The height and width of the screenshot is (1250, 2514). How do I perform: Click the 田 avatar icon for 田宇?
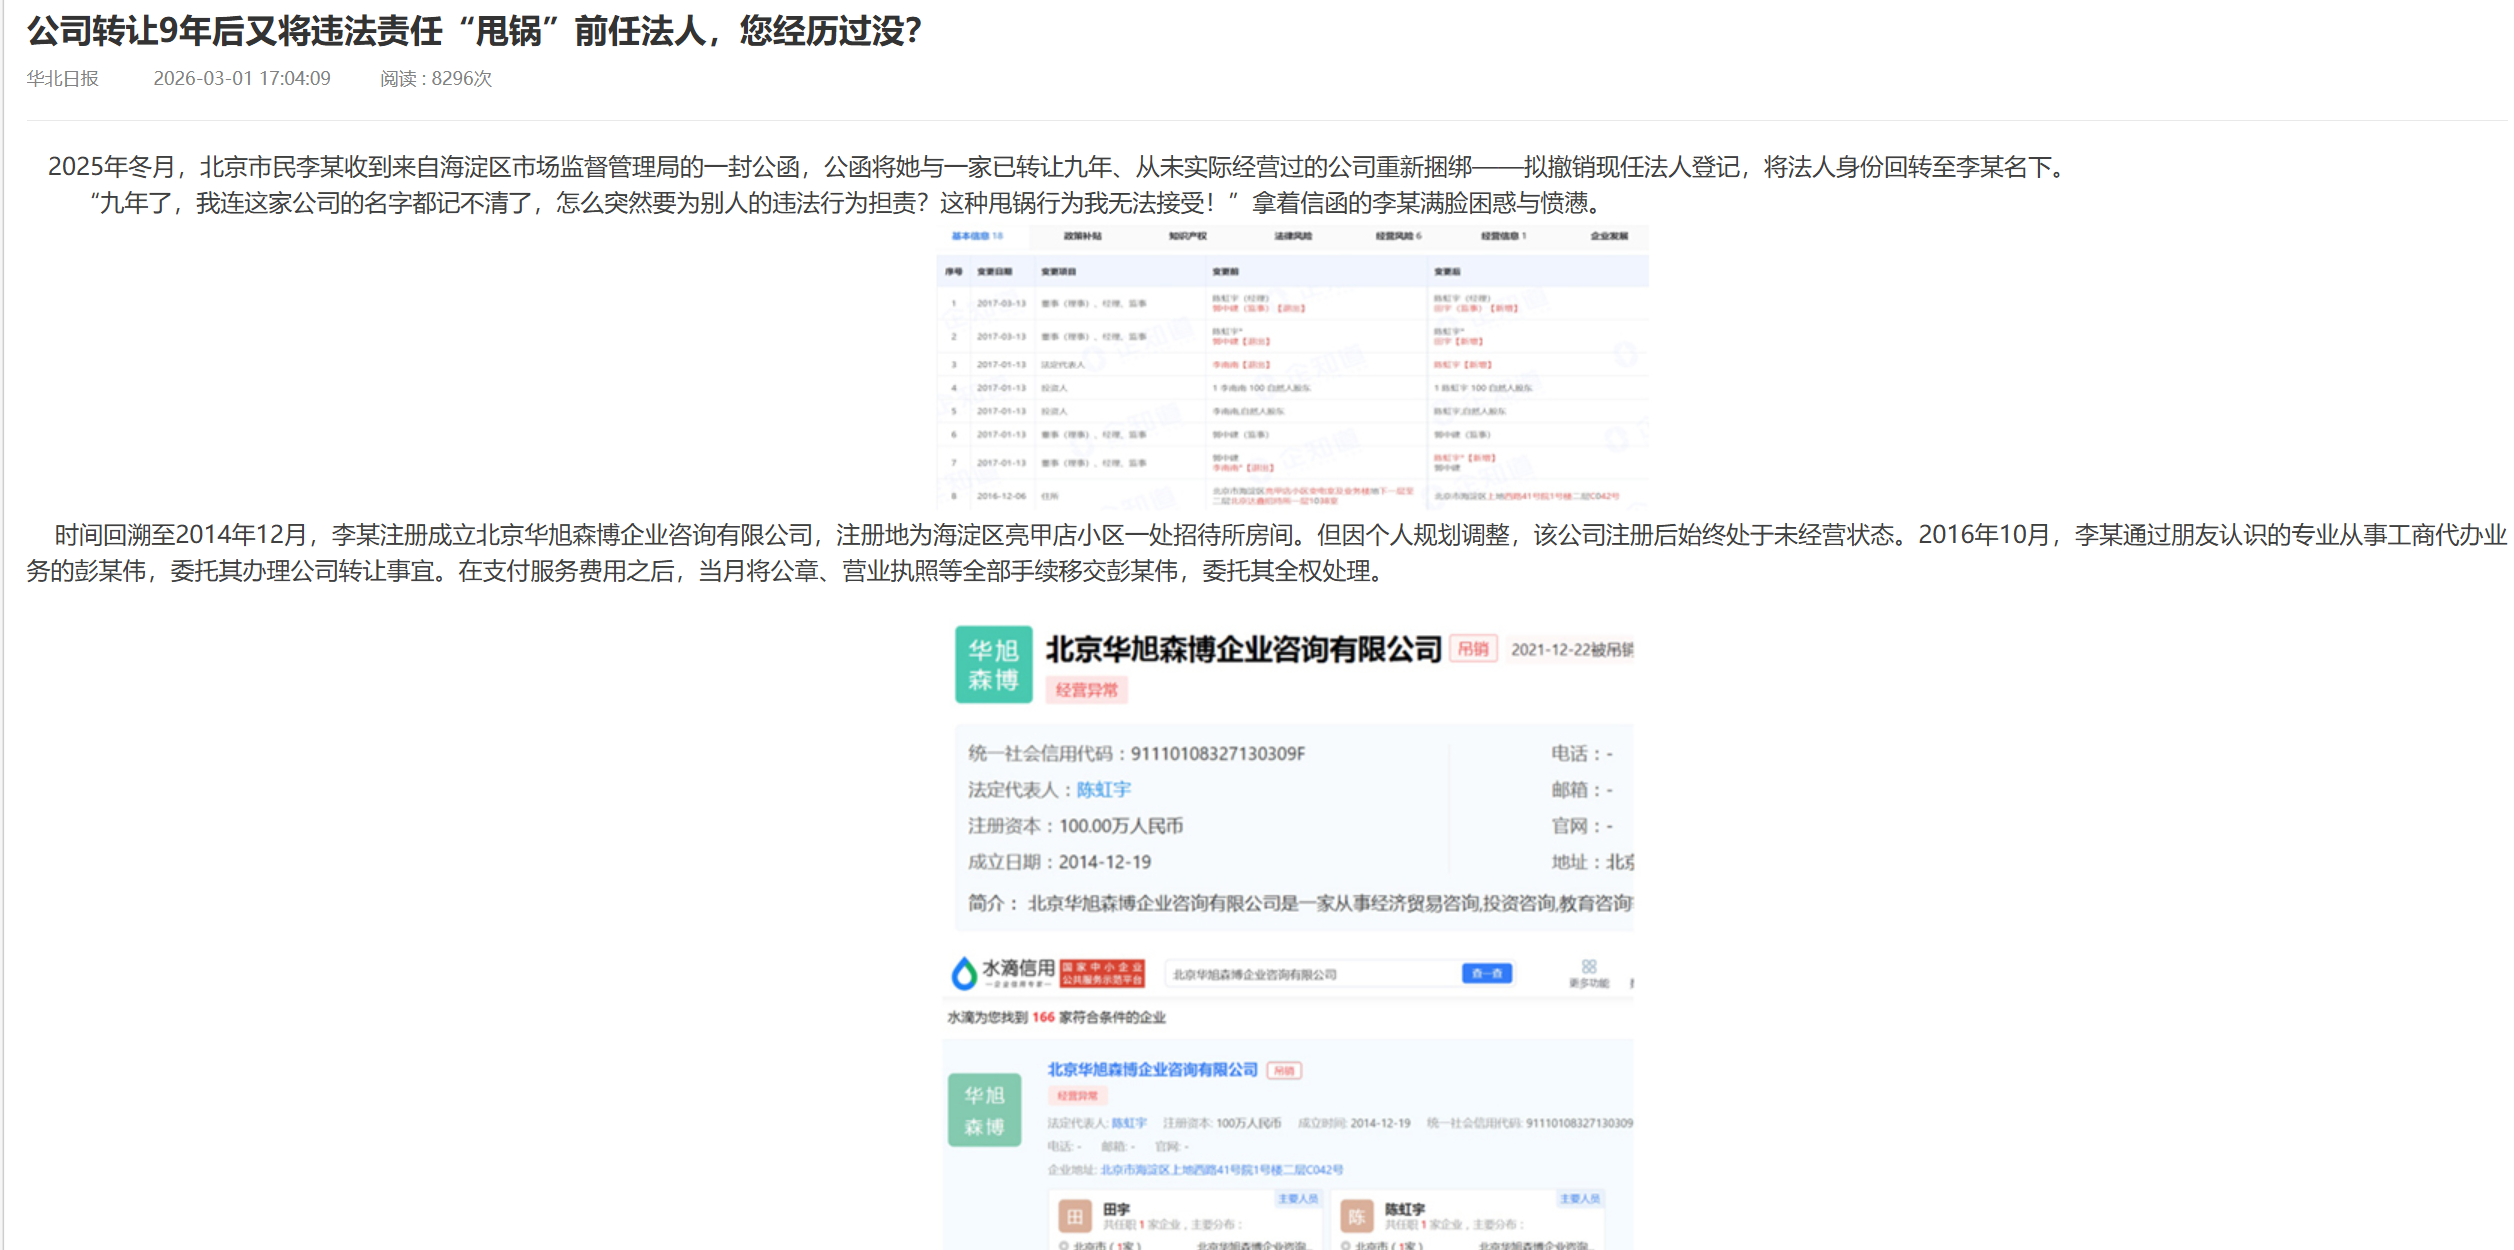pos(1074,1216)
